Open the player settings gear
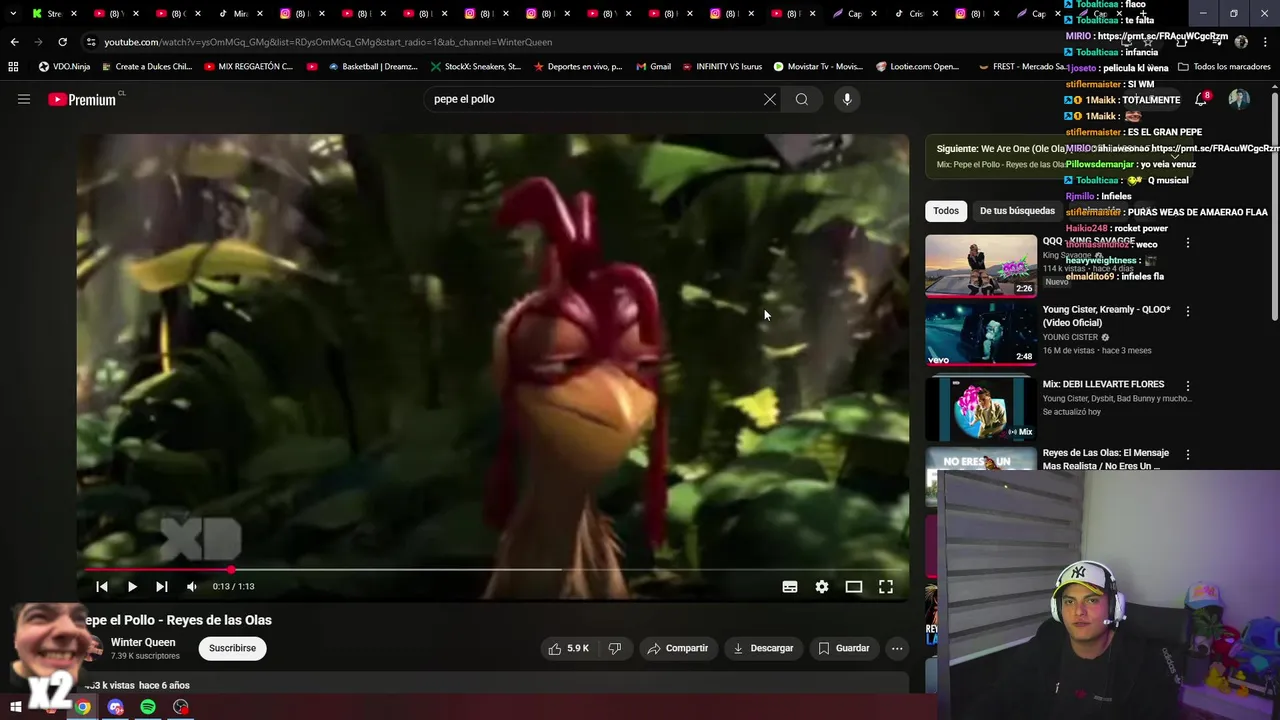The height and width of the screenshot is (720, 1280). click(822, 587)
